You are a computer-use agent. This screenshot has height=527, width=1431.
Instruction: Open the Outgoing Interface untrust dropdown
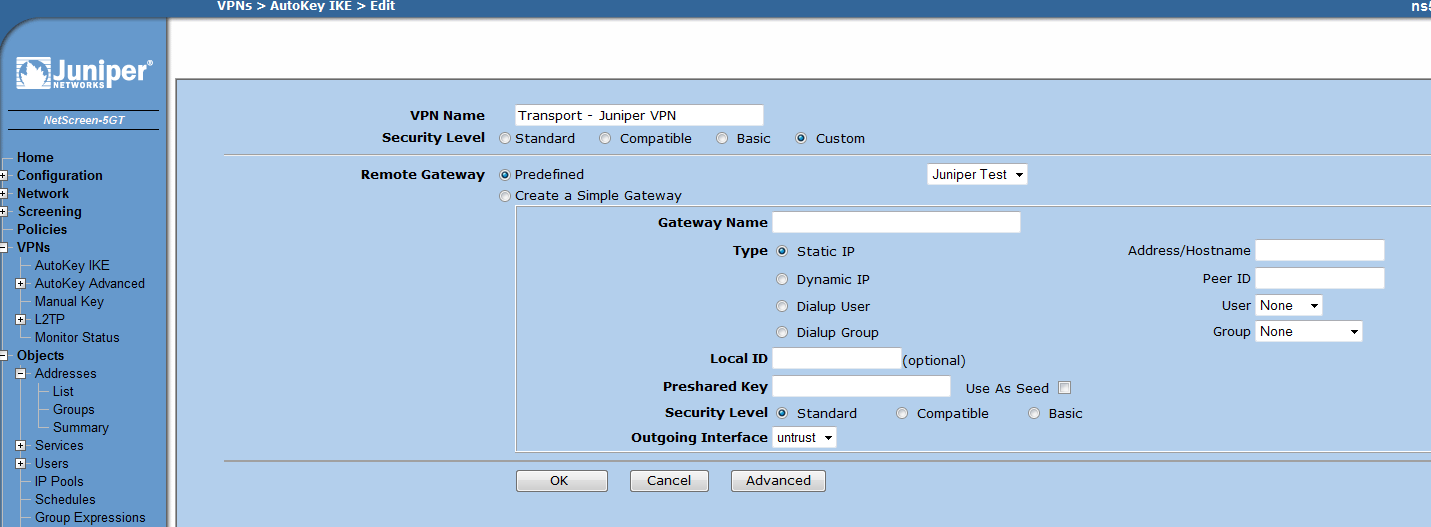(804, 438)
